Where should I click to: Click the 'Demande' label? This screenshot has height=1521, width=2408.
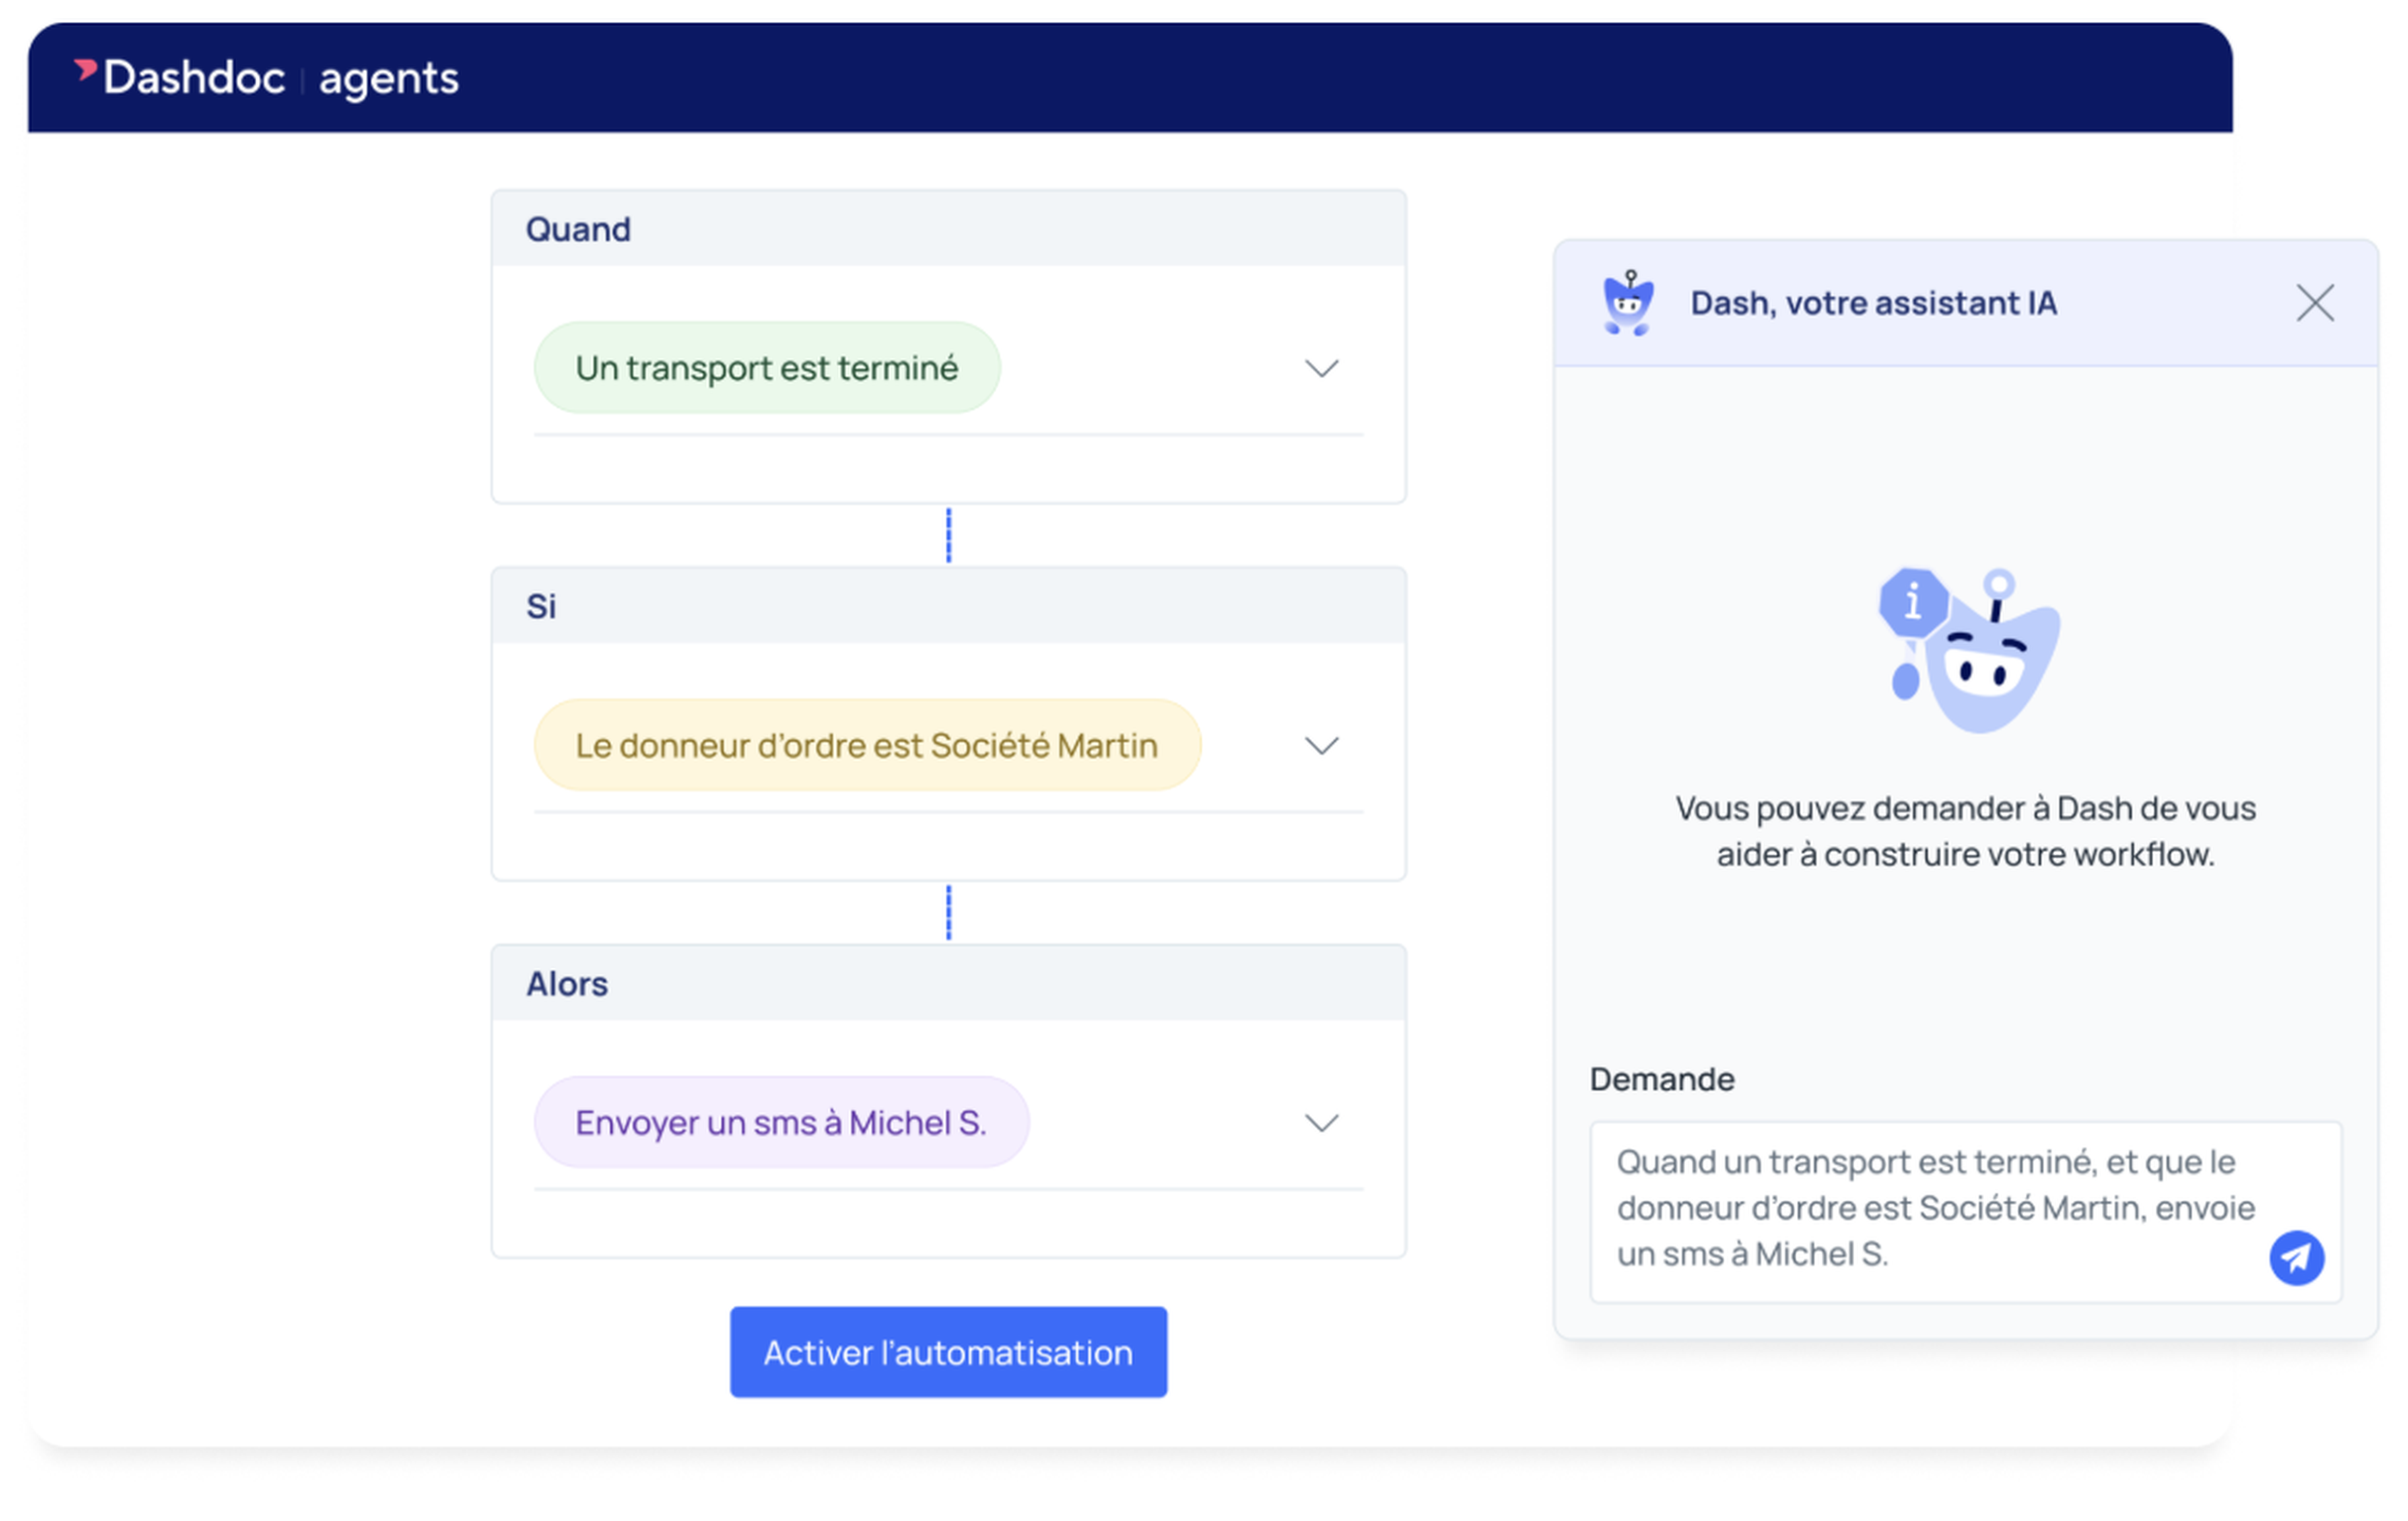pyautogui.click(x=1662, y=1079)
